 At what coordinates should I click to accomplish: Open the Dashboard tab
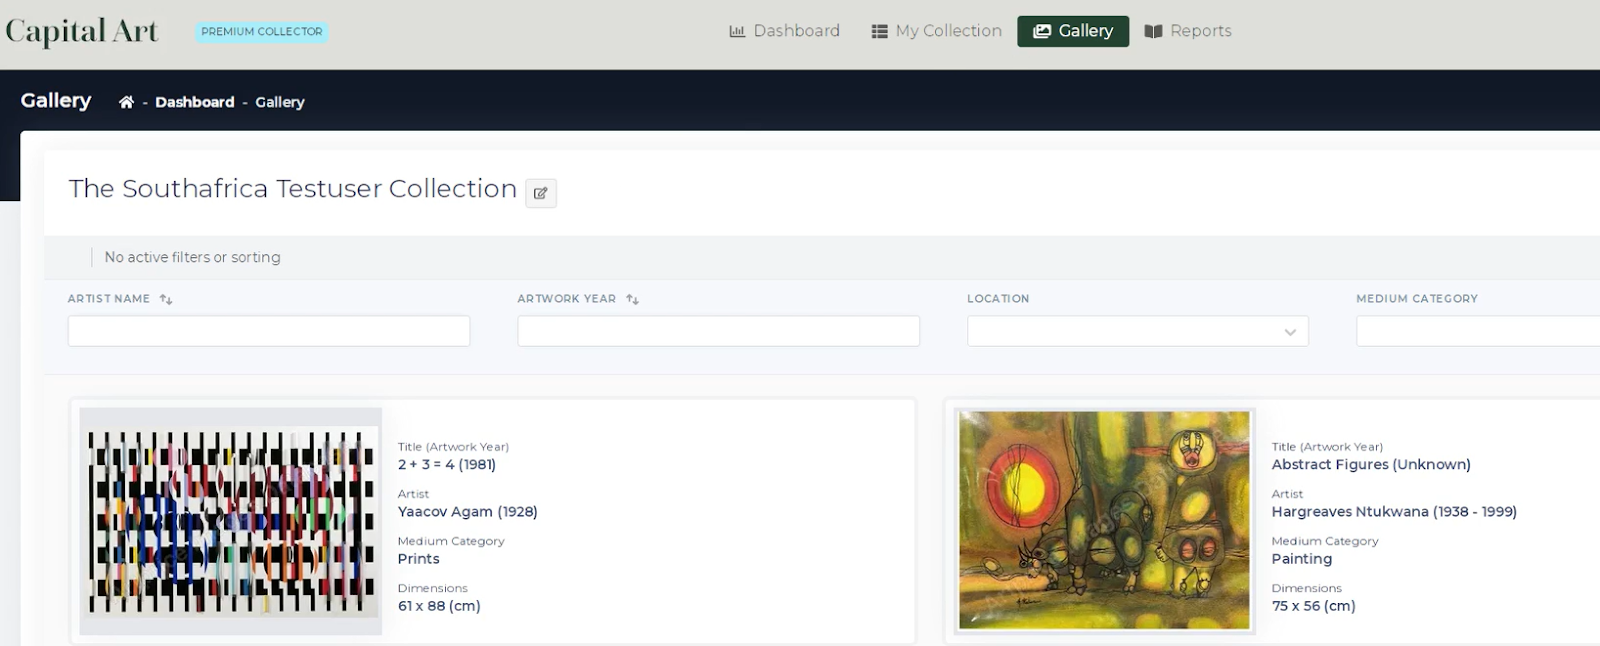click(785, 31)
